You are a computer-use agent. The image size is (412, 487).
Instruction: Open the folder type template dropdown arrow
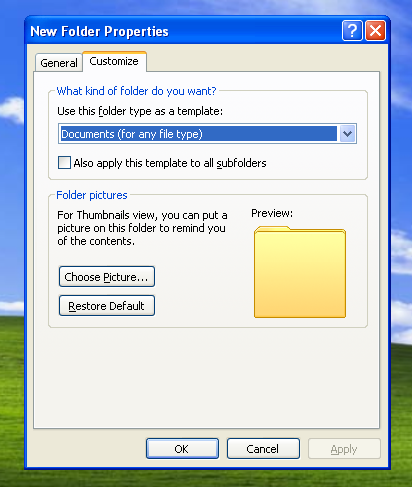coord(347,134)
